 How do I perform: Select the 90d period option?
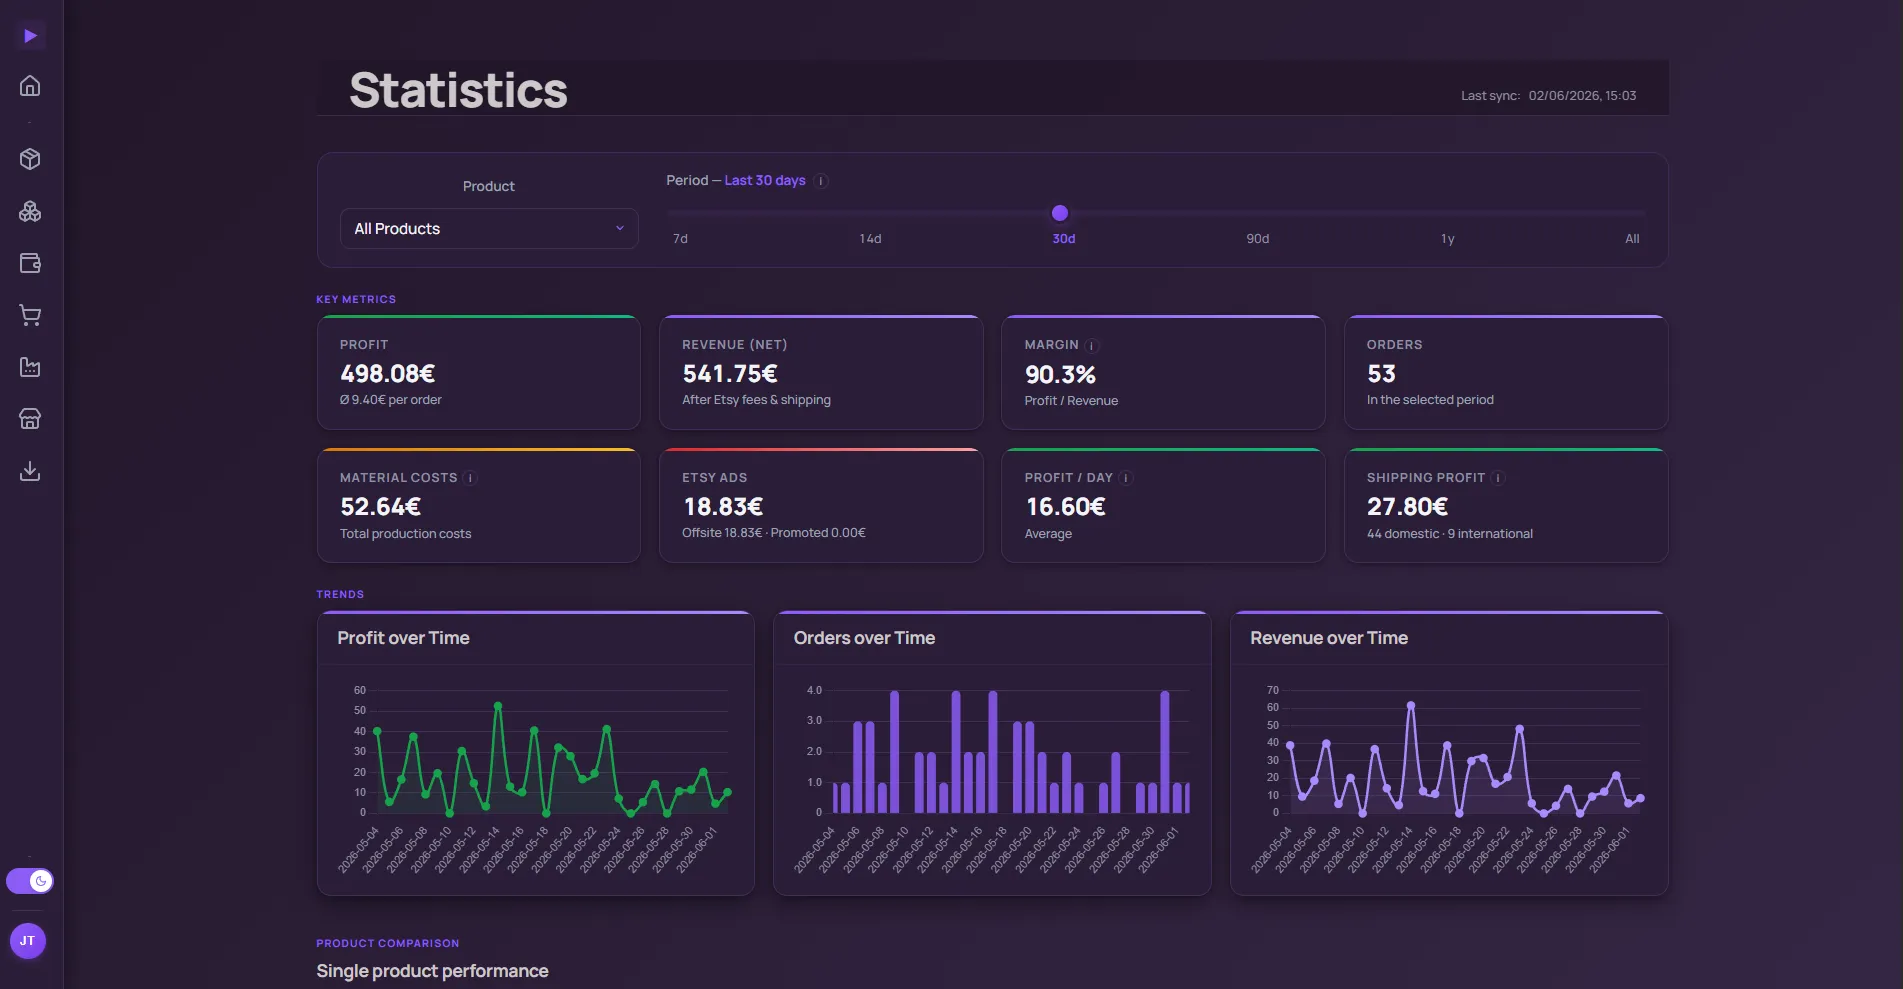[x=1257, y=239]
